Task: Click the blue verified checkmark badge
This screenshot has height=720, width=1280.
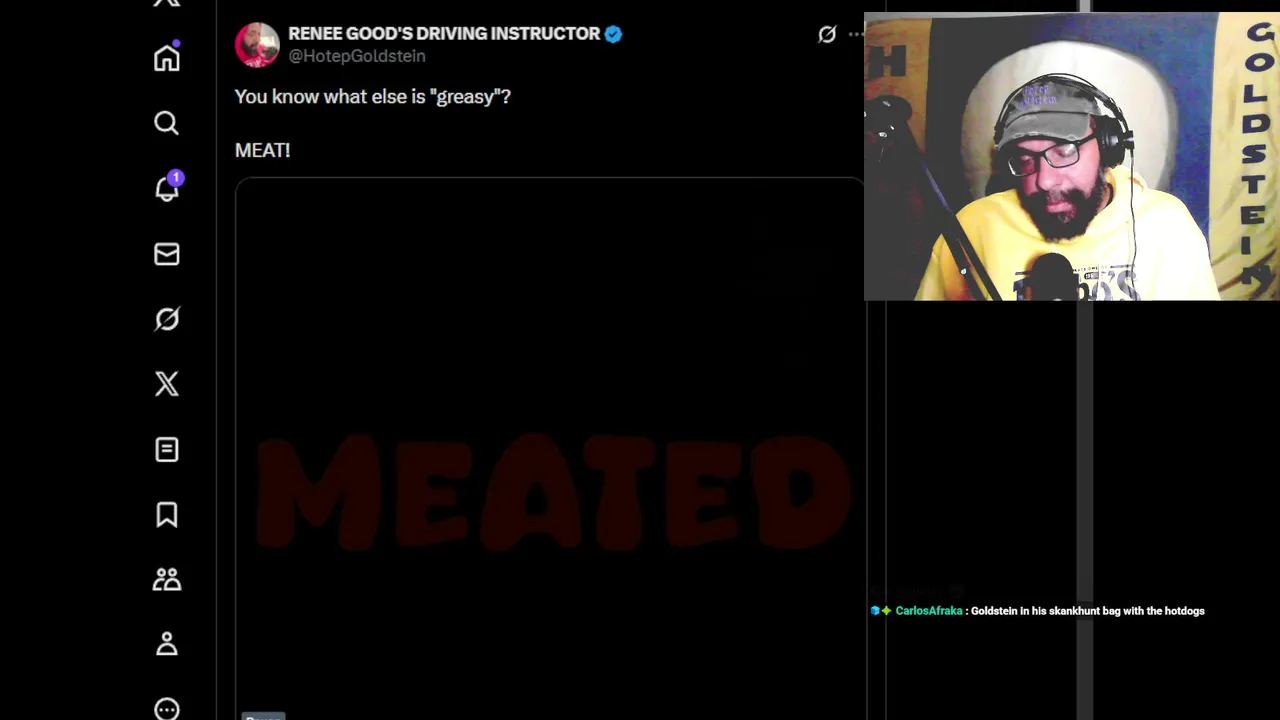Action: click(613, 34)
